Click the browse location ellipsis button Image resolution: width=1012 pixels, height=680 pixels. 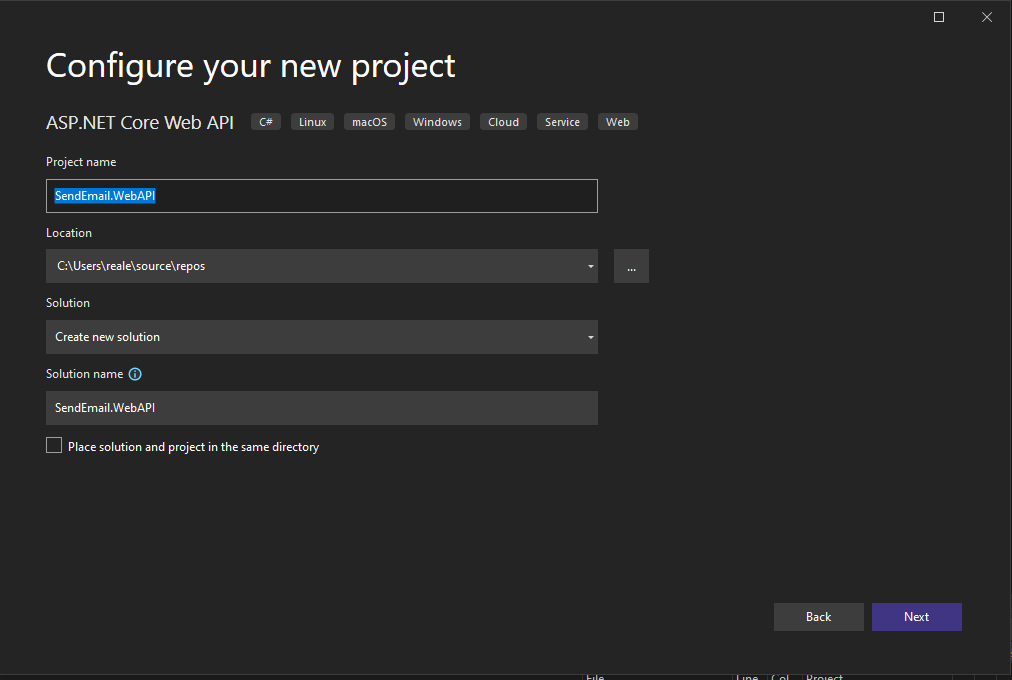(631, 266)
